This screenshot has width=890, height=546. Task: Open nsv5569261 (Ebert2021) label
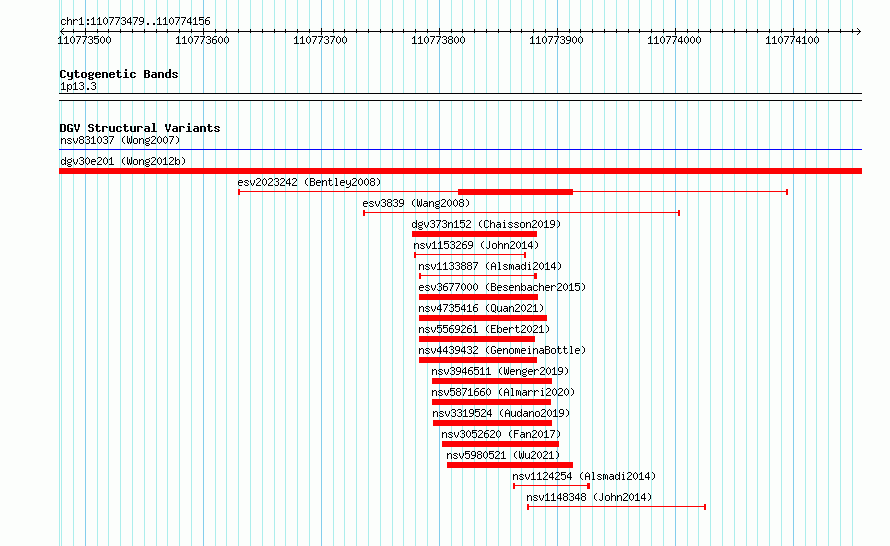coord(484,329)
